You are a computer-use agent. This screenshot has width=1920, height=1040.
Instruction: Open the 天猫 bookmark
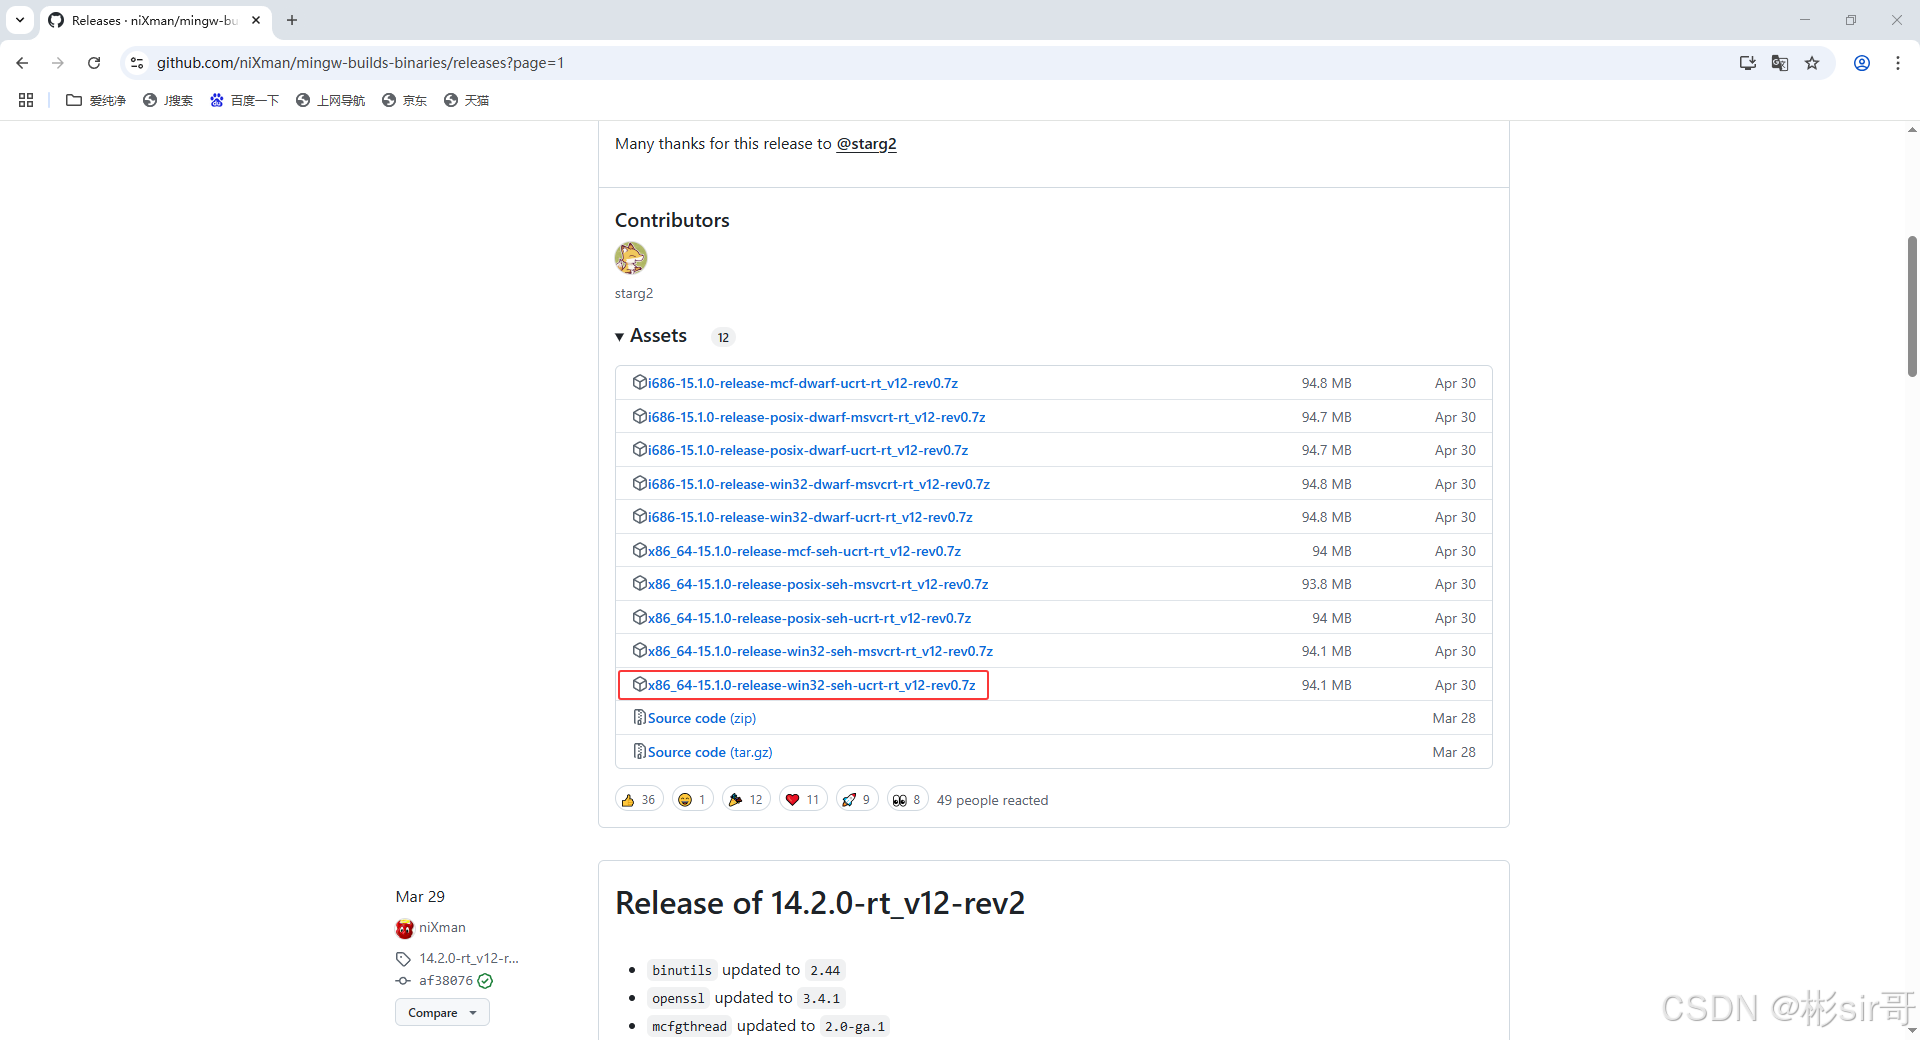467,100
